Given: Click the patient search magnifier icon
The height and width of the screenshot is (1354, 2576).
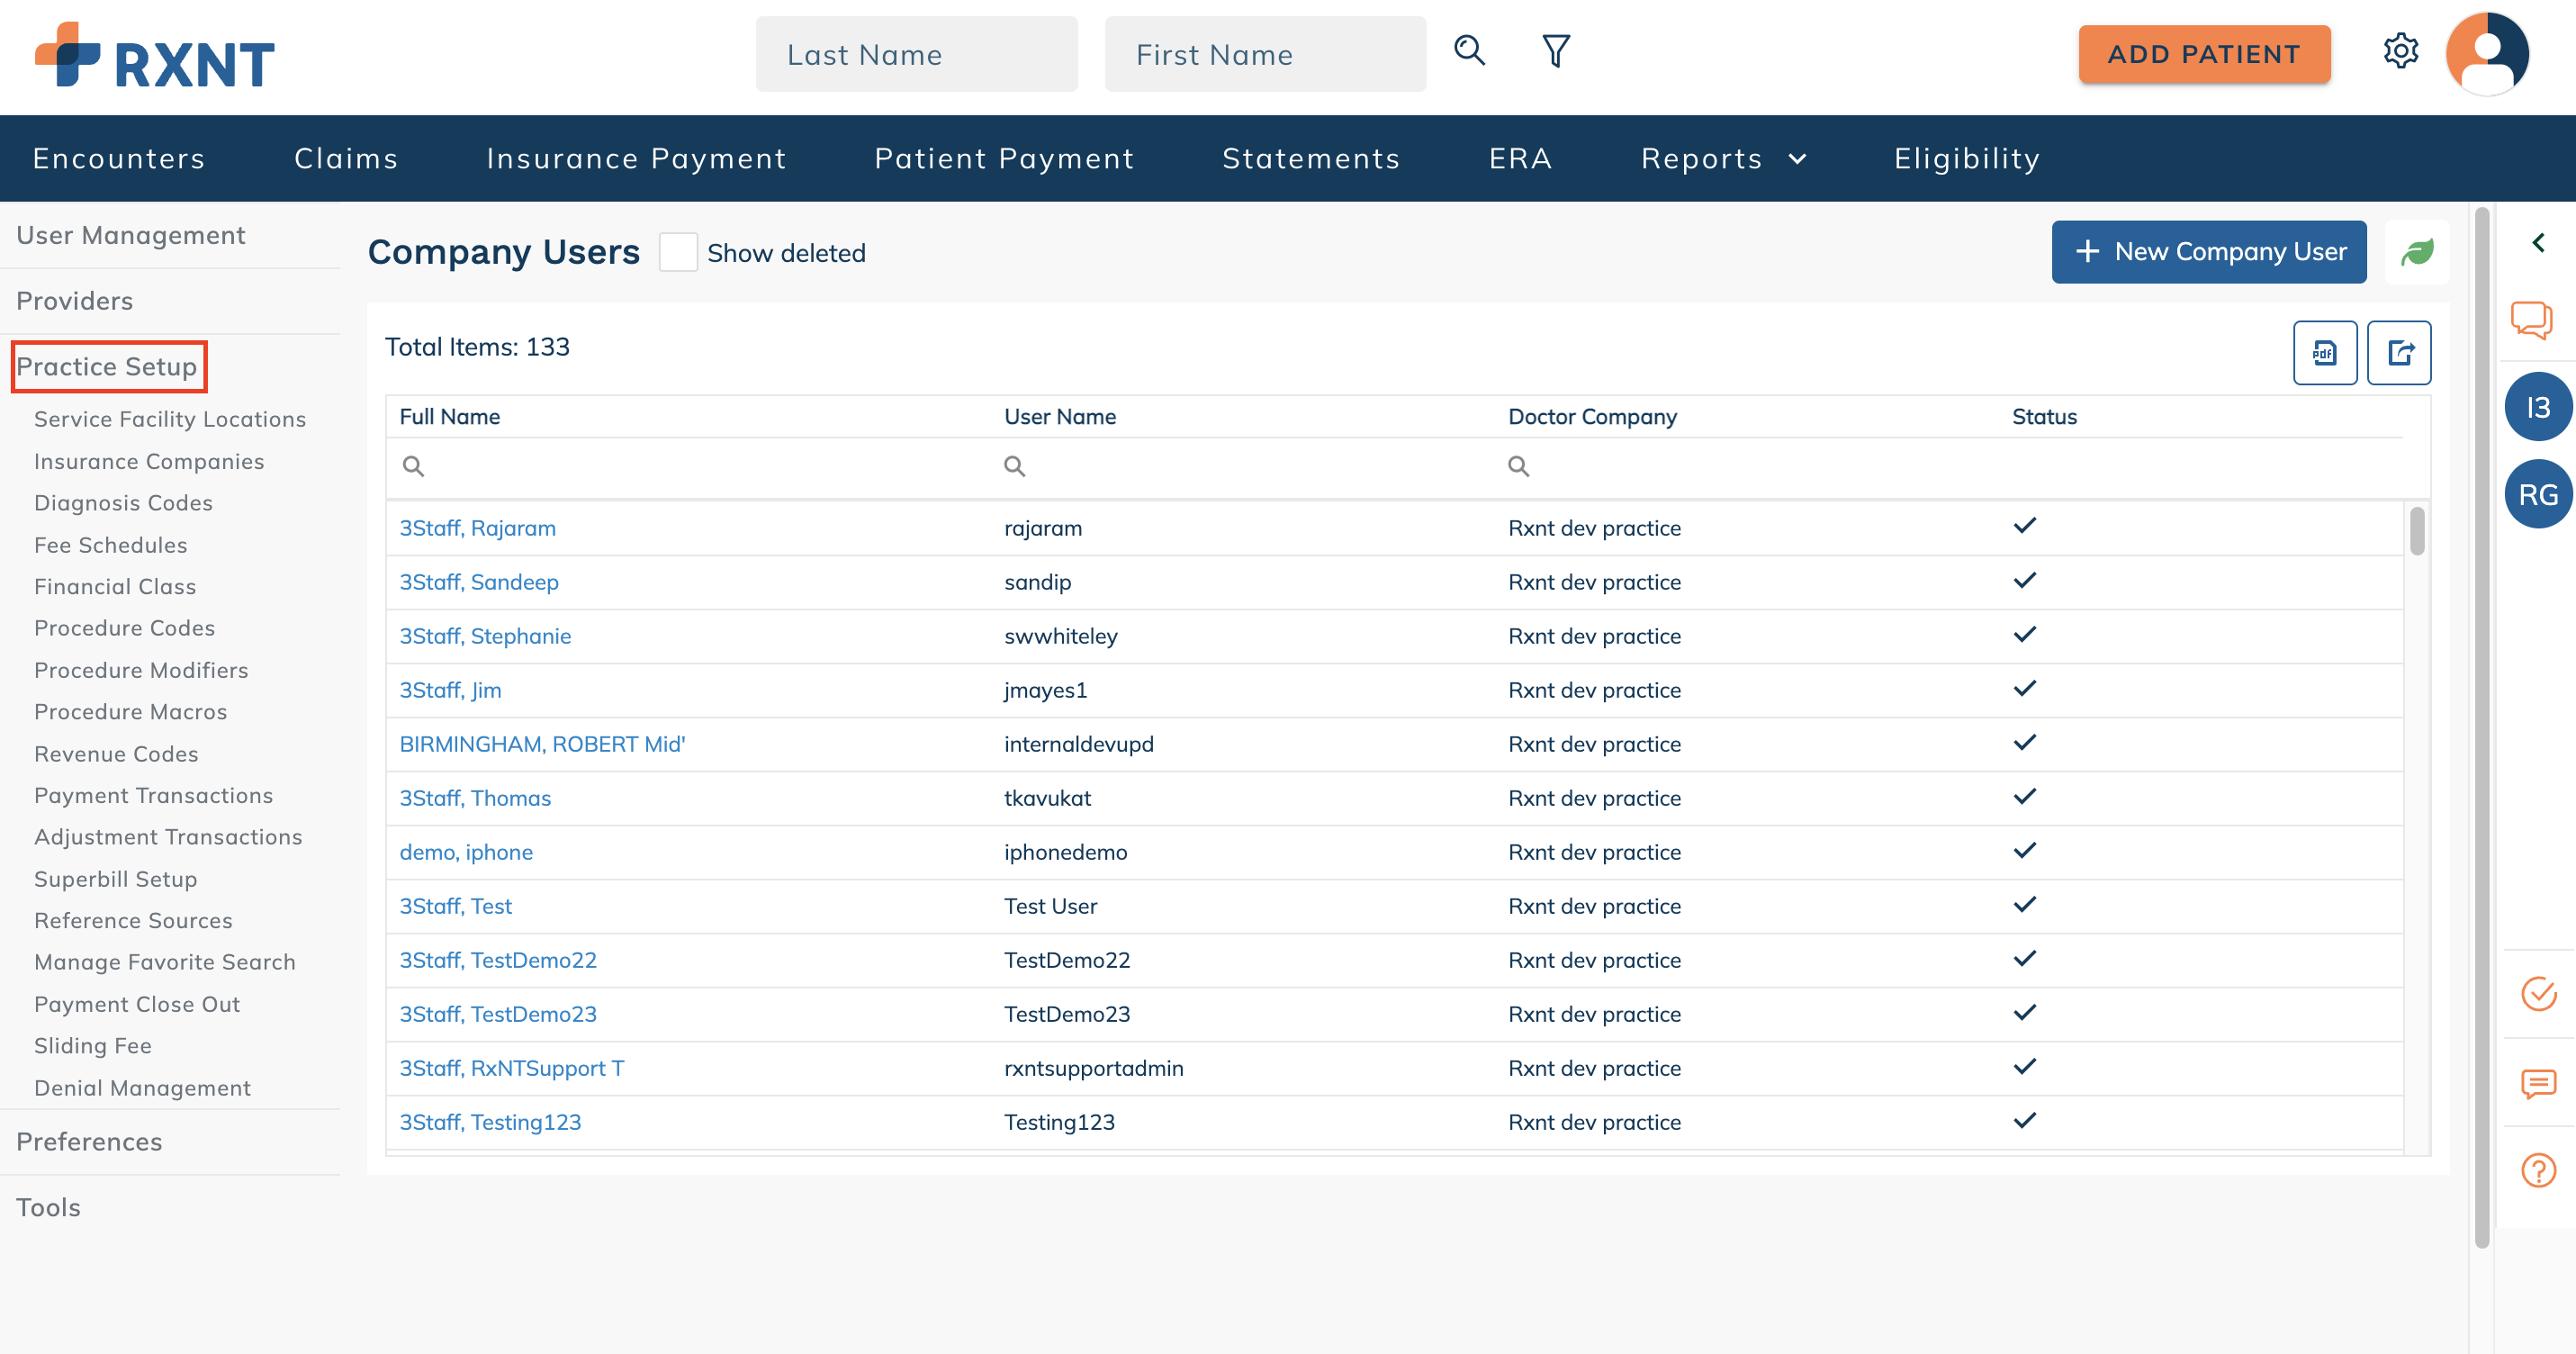Looking at the screenshot, I should pyautogui.click(x=1469, y=51).
